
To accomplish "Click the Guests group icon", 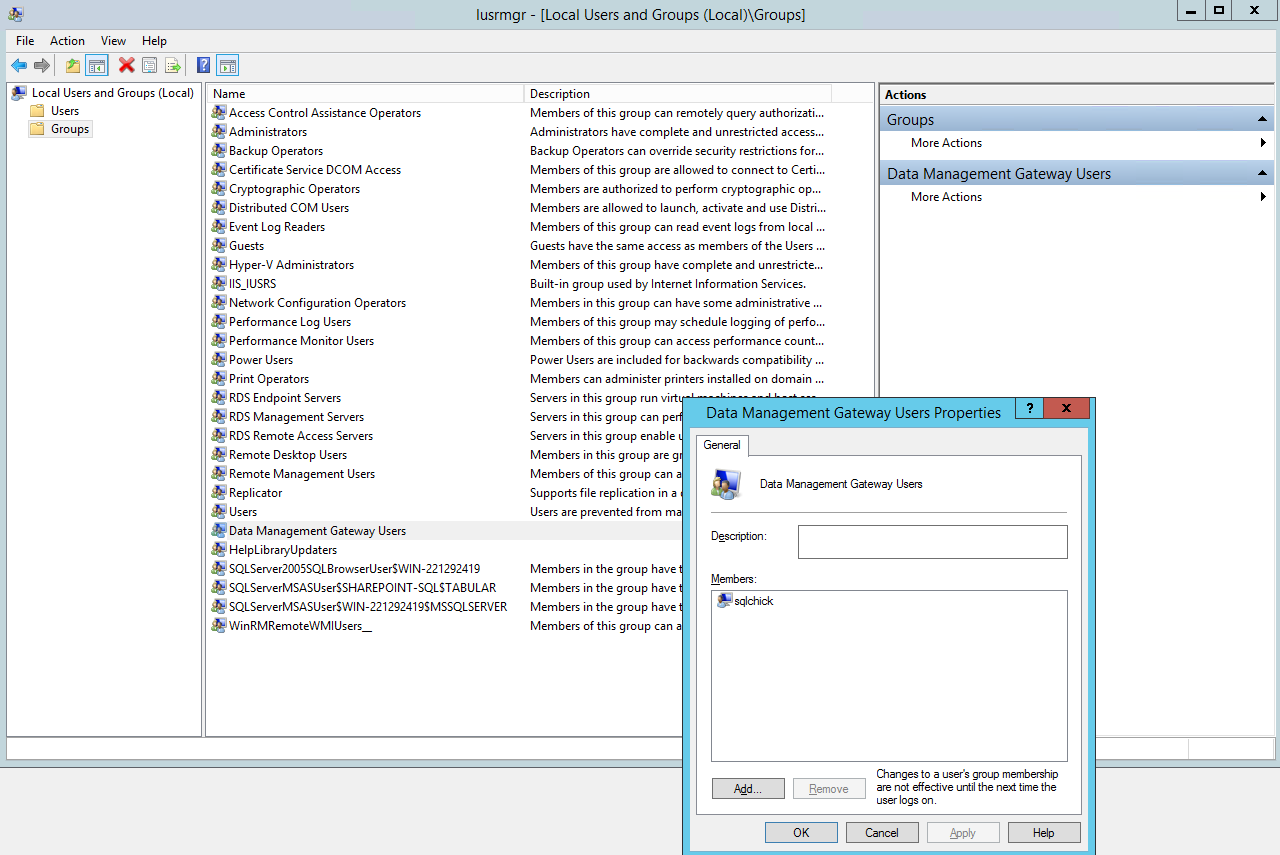I will [220, 246].
